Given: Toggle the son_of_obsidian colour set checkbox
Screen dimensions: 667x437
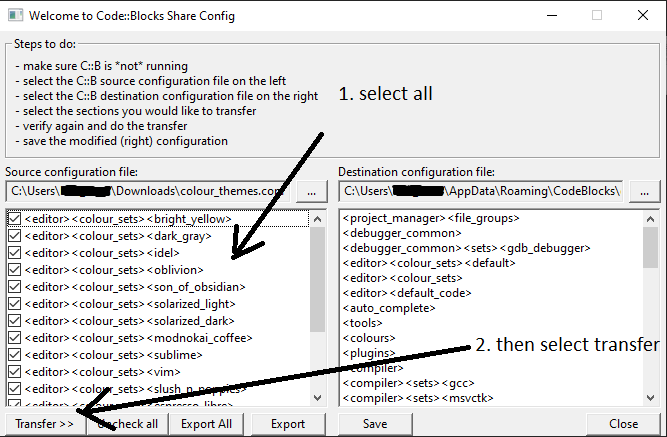Looking at the screenshot, I should (x=14, y=287).
